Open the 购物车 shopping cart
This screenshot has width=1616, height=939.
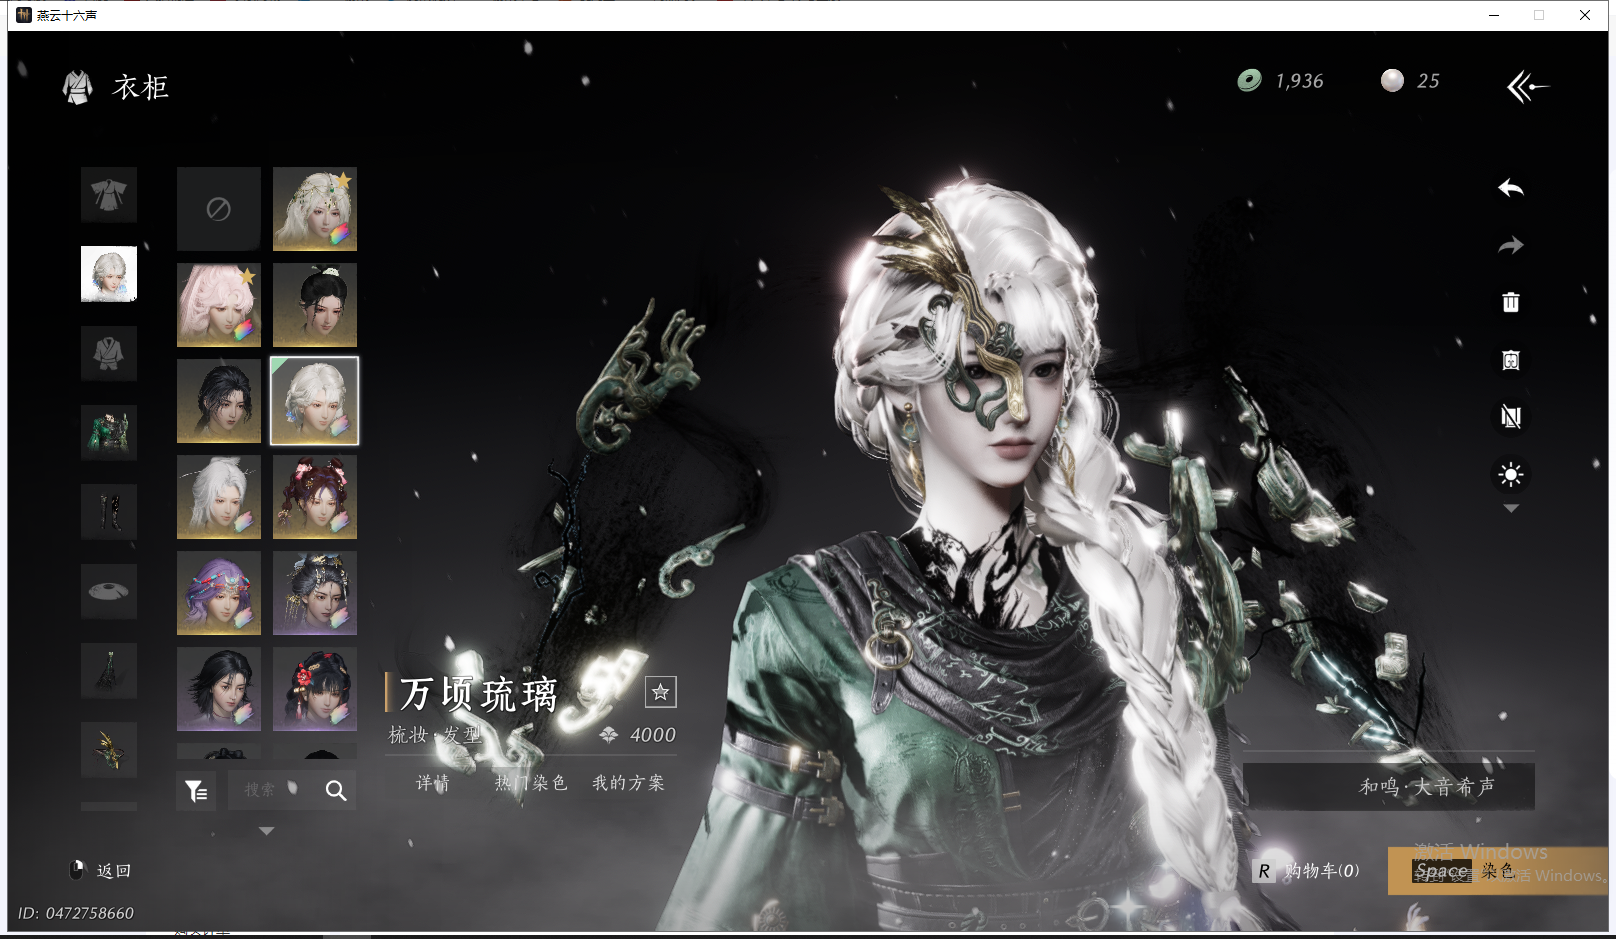tap(1310, 871)
